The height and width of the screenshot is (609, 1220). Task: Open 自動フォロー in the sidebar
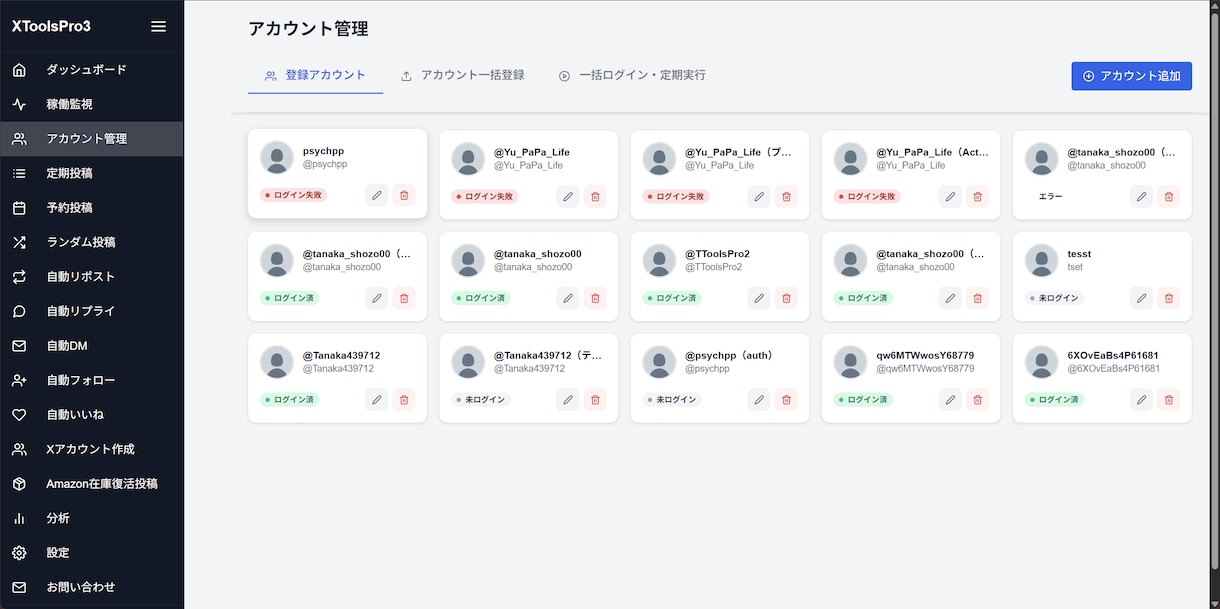91,380
